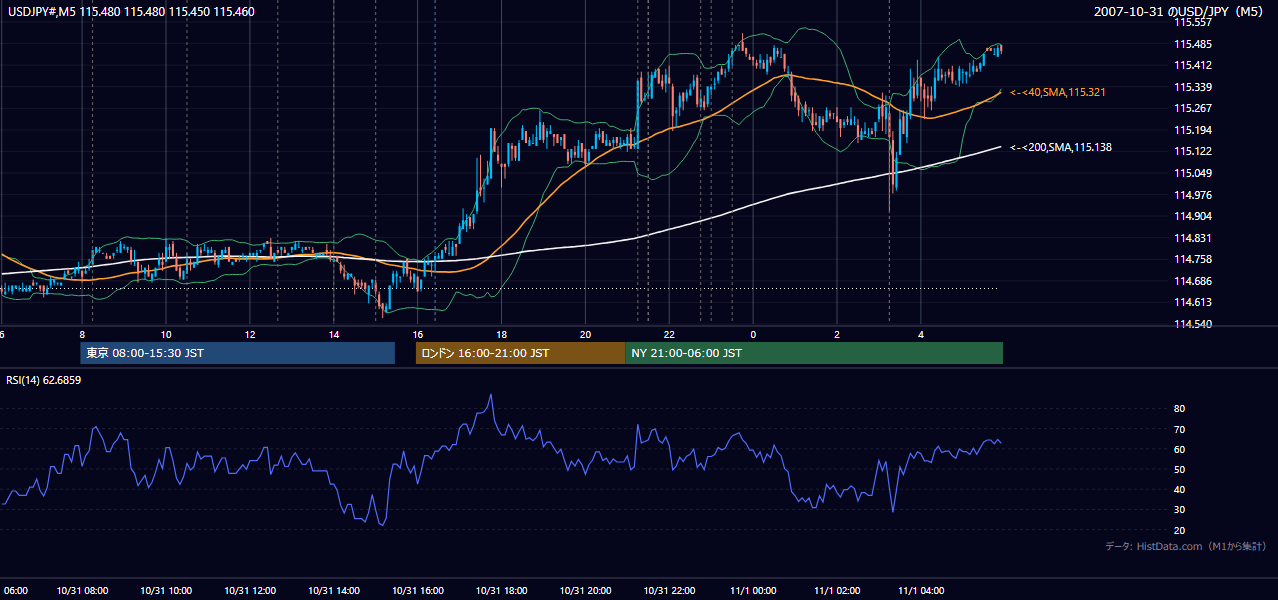1278x600 pixels.
Task: Click price axis value 114.540
Action: [1192, 324]
